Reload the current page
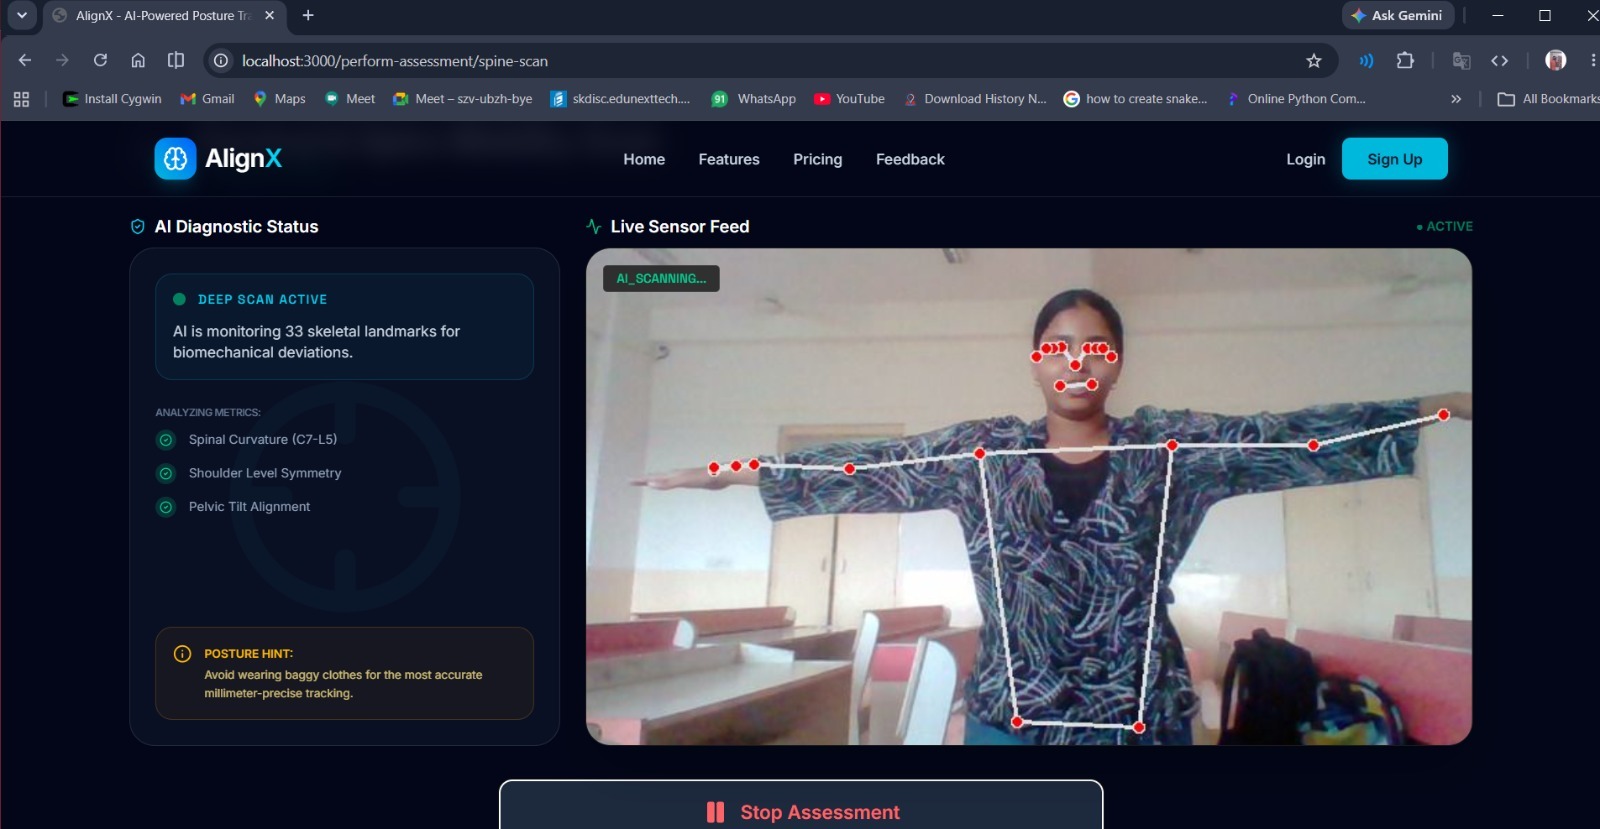 [100, 61]
